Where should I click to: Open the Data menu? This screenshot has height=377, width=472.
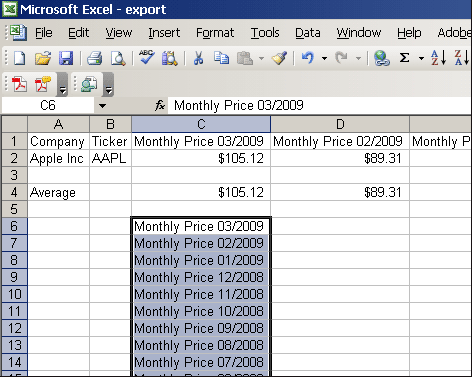tap(308, 33)
